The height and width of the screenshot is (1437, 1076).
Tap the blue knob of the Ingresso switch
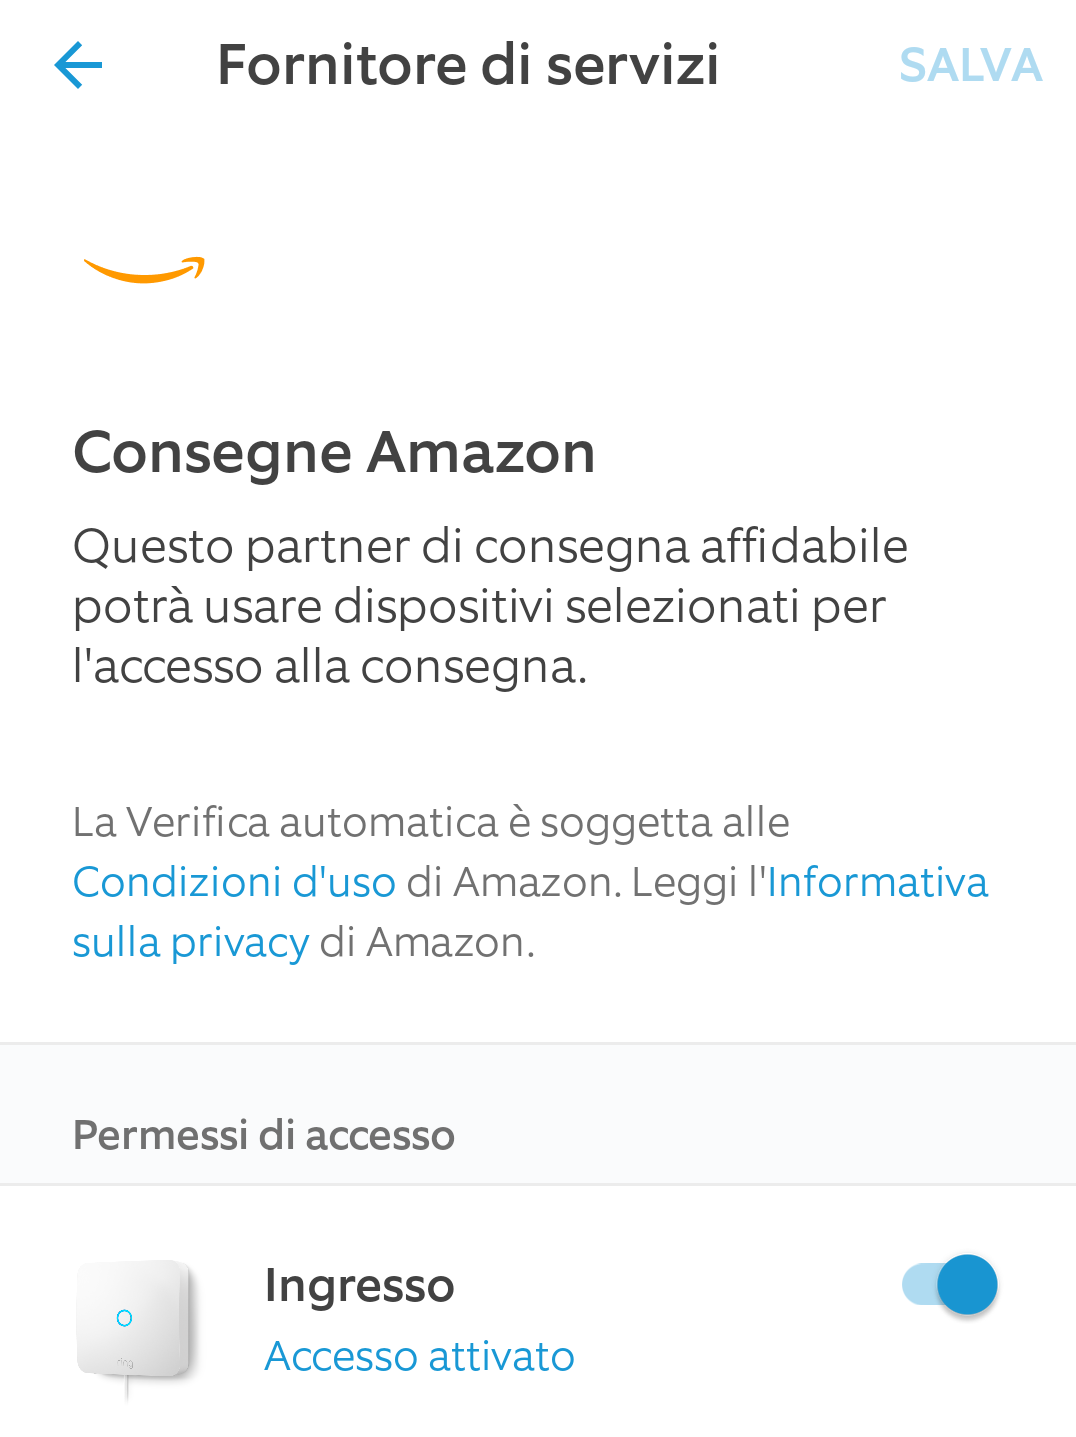click(967, 1284)
